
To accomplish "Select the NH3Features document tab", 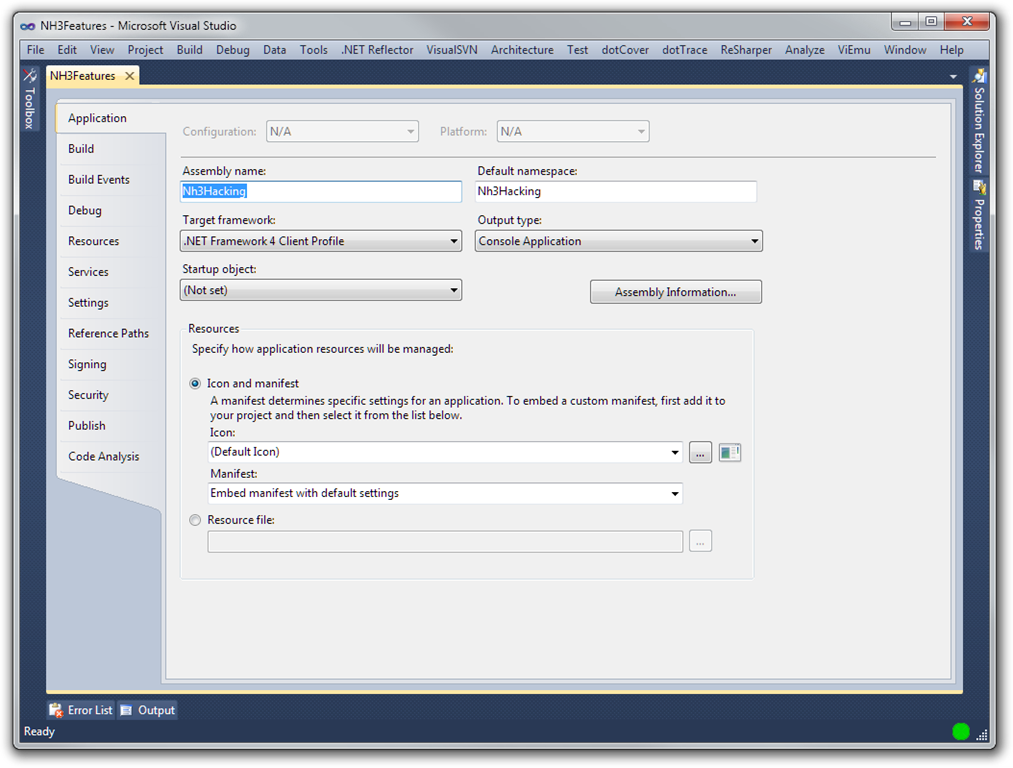I will pyautogui.click(x=83, y=76).
